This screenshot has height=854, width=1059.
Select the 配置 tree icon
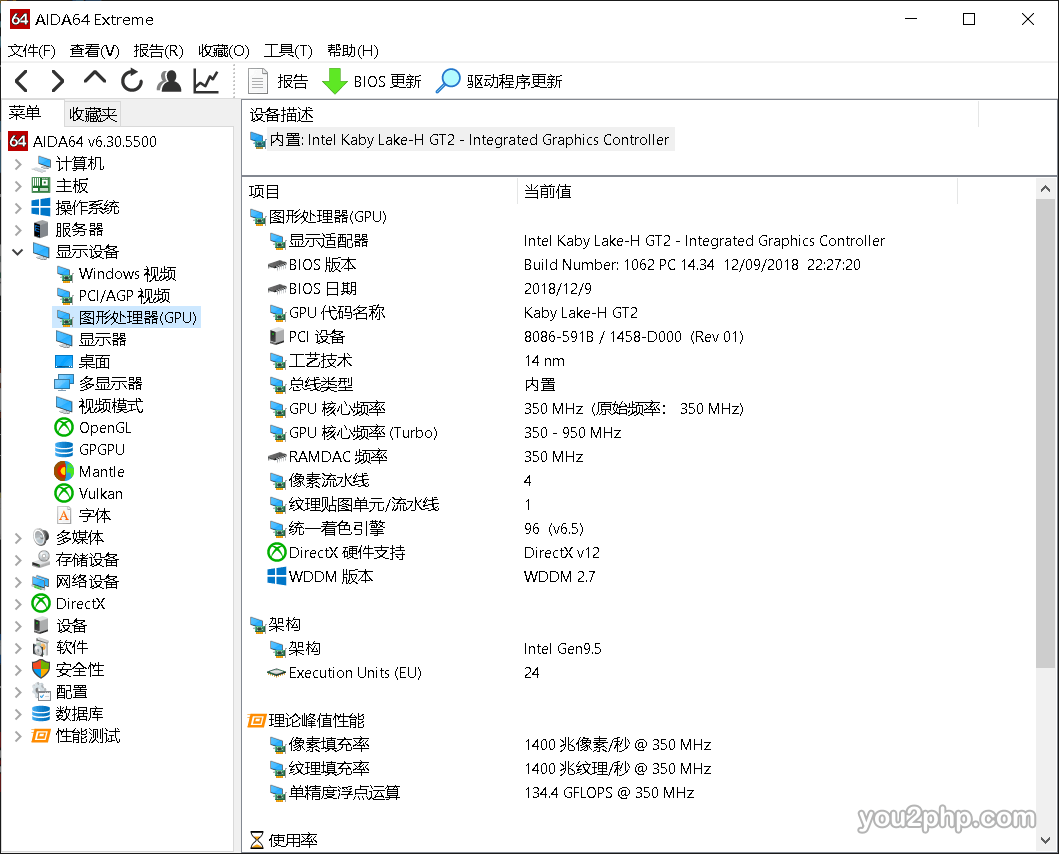[41, 692]
